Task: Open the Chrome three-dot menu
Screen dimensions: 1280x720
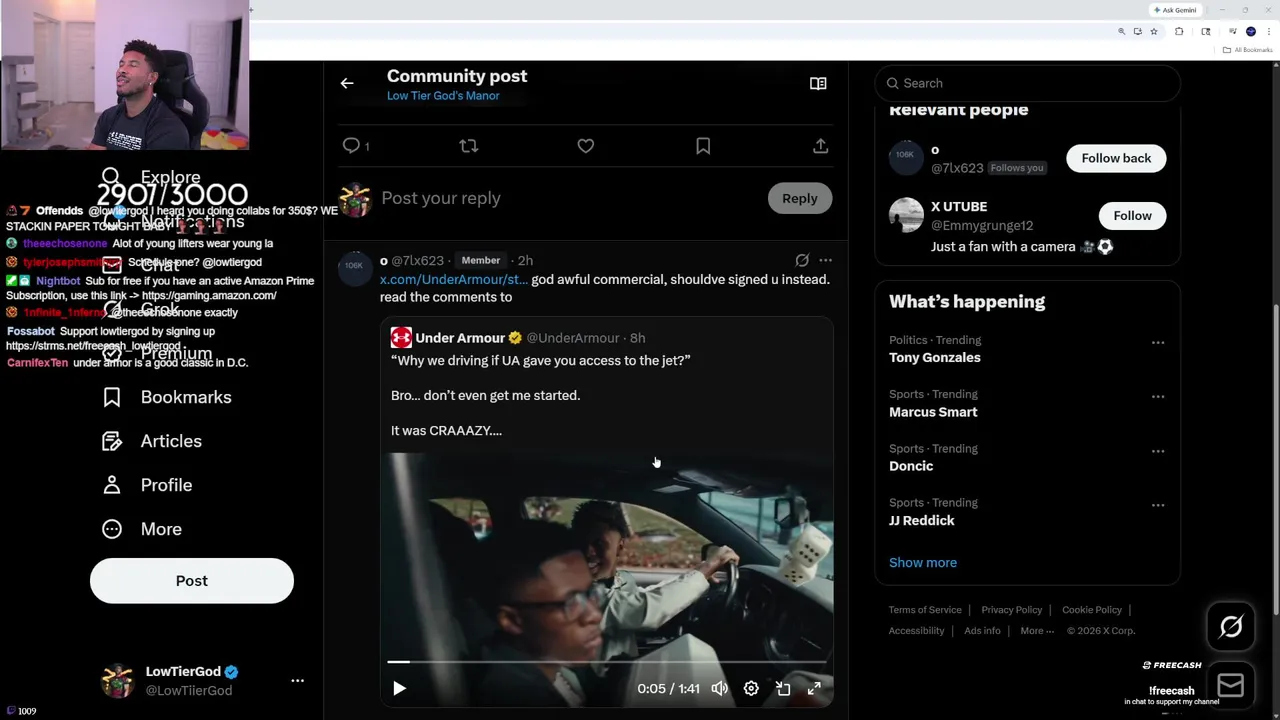Action: (1269, 32)
